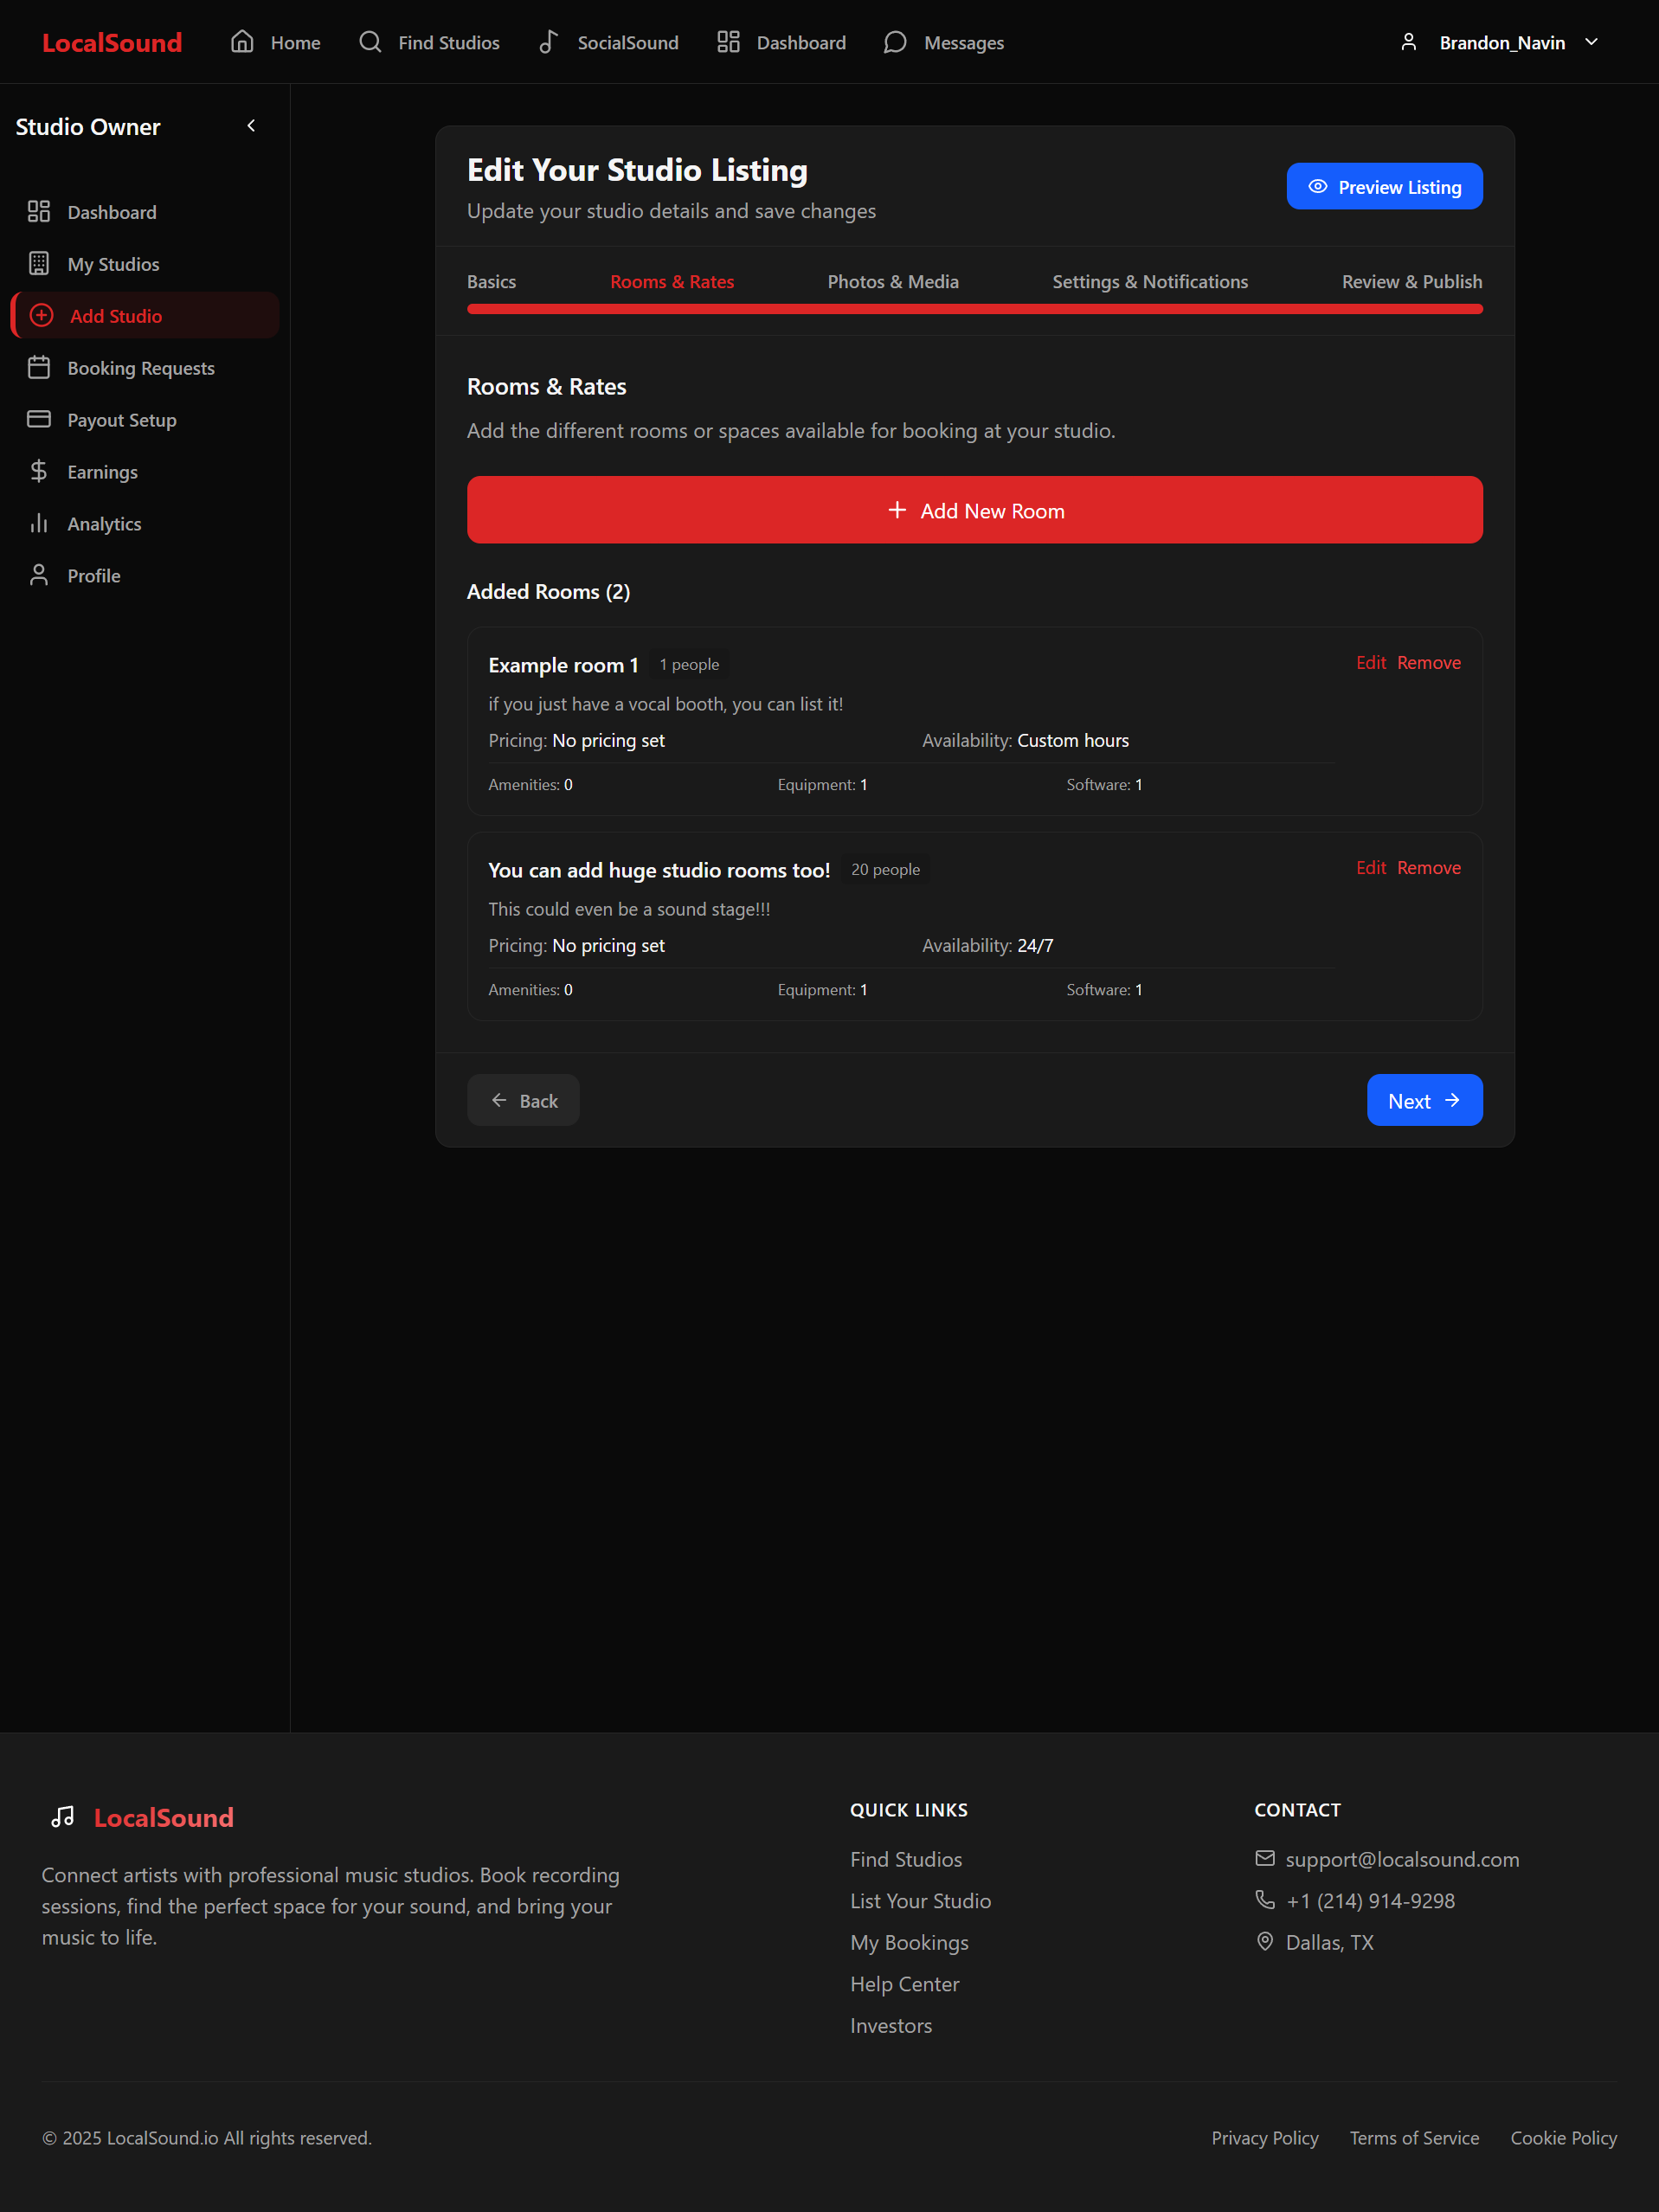Click the LocalSound logo in header
The width and height of the screenshot is (1659, 2212).
tap(112, 42)
